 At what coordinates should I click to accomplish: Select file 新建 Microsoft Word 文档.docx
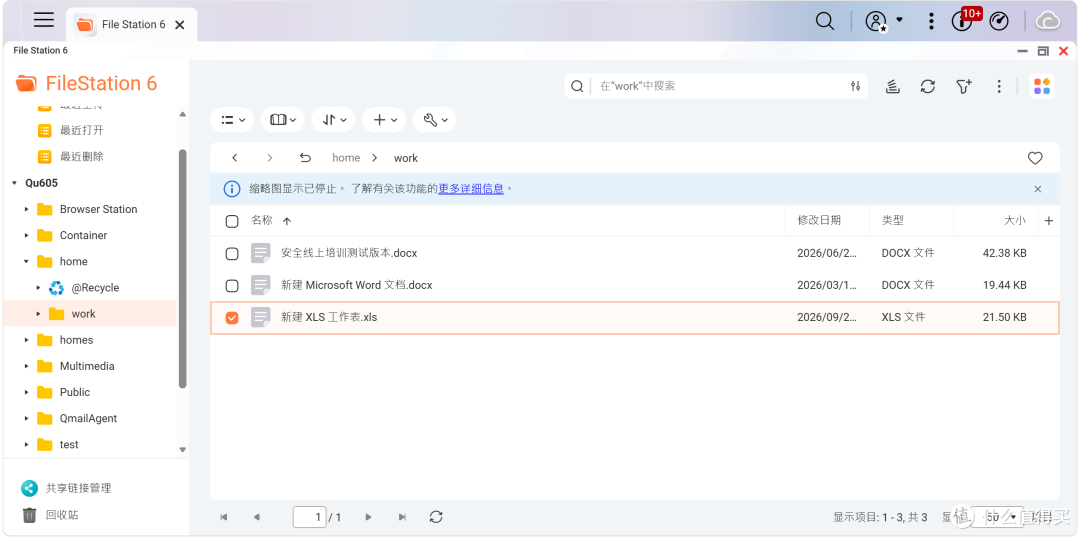(x=357, y=285)
